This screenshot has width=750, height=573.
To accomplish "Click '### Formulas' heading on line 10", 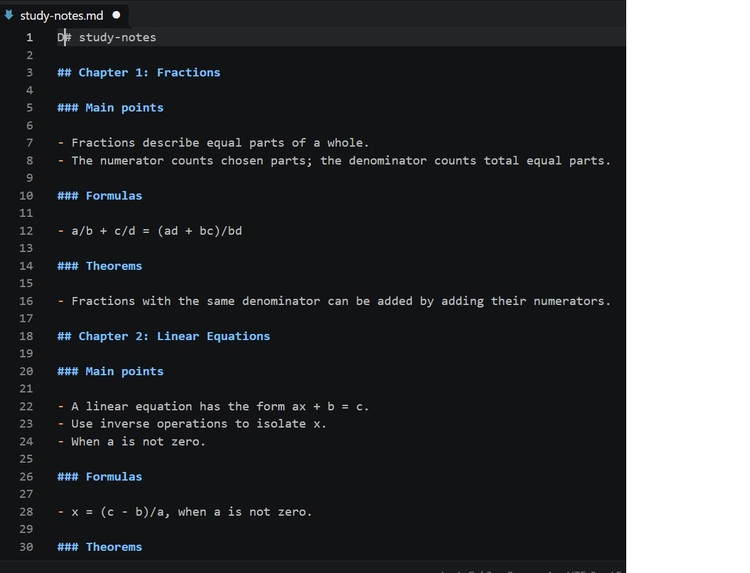I will pyautogui.click(x=100, y=196).
